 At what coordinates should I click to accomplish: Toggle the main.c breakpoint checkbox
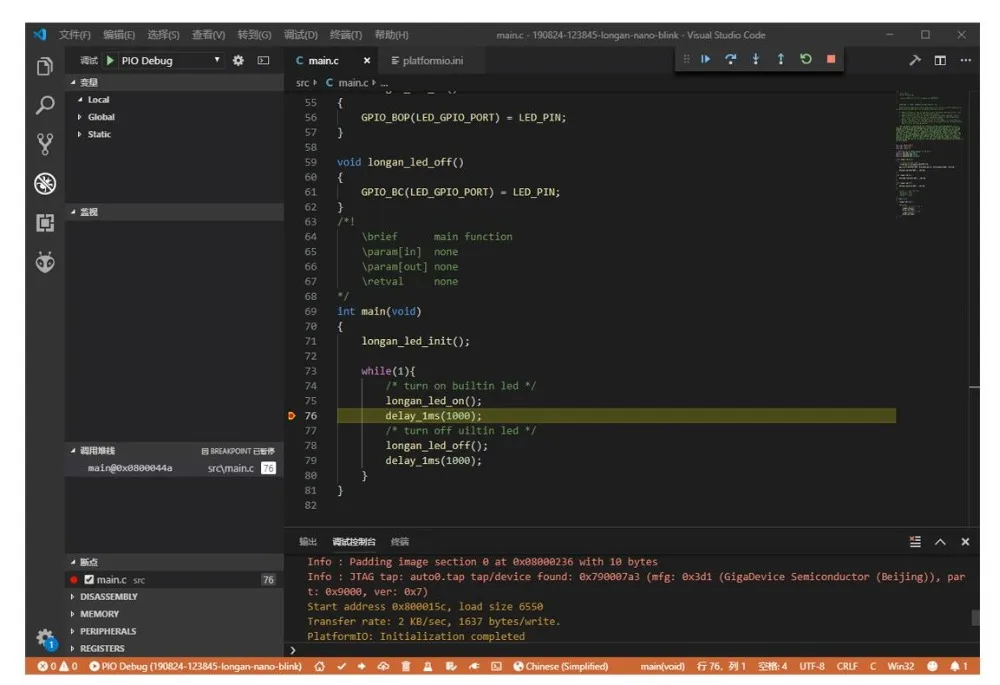pos(89,580)
